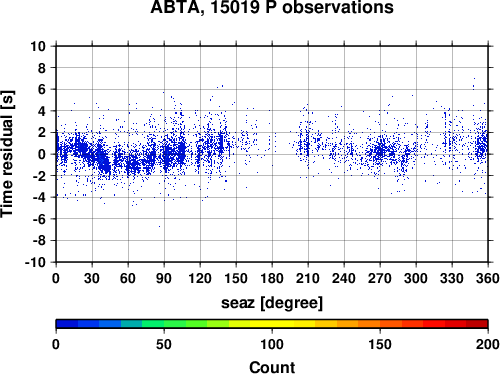Click the y-axis tick label 0
Image resolution: width=500 pixels, height=374 pixels.
tap(42, 154)
